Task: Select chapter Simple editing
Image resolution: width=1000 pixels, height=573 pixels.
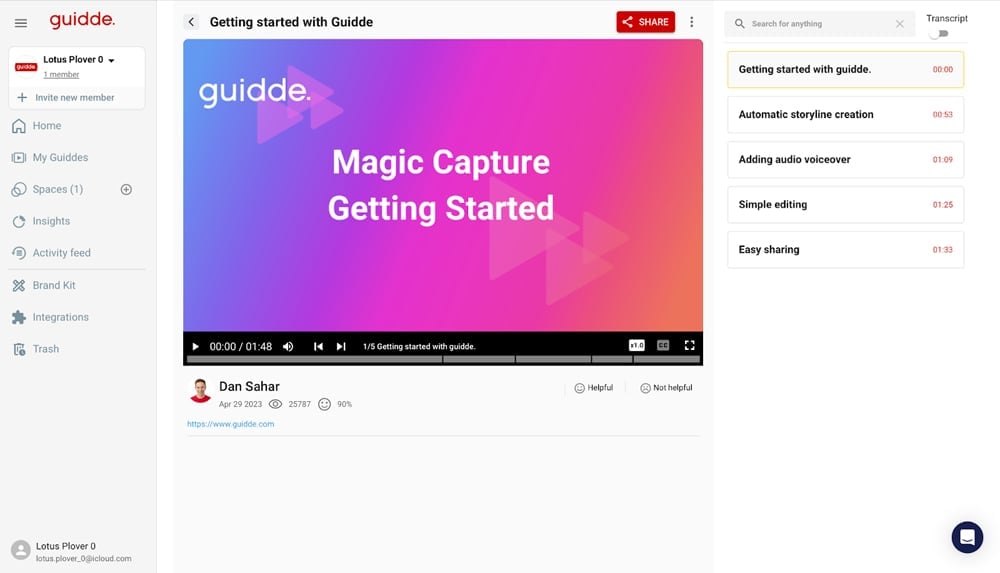Action: click(845, 204)
